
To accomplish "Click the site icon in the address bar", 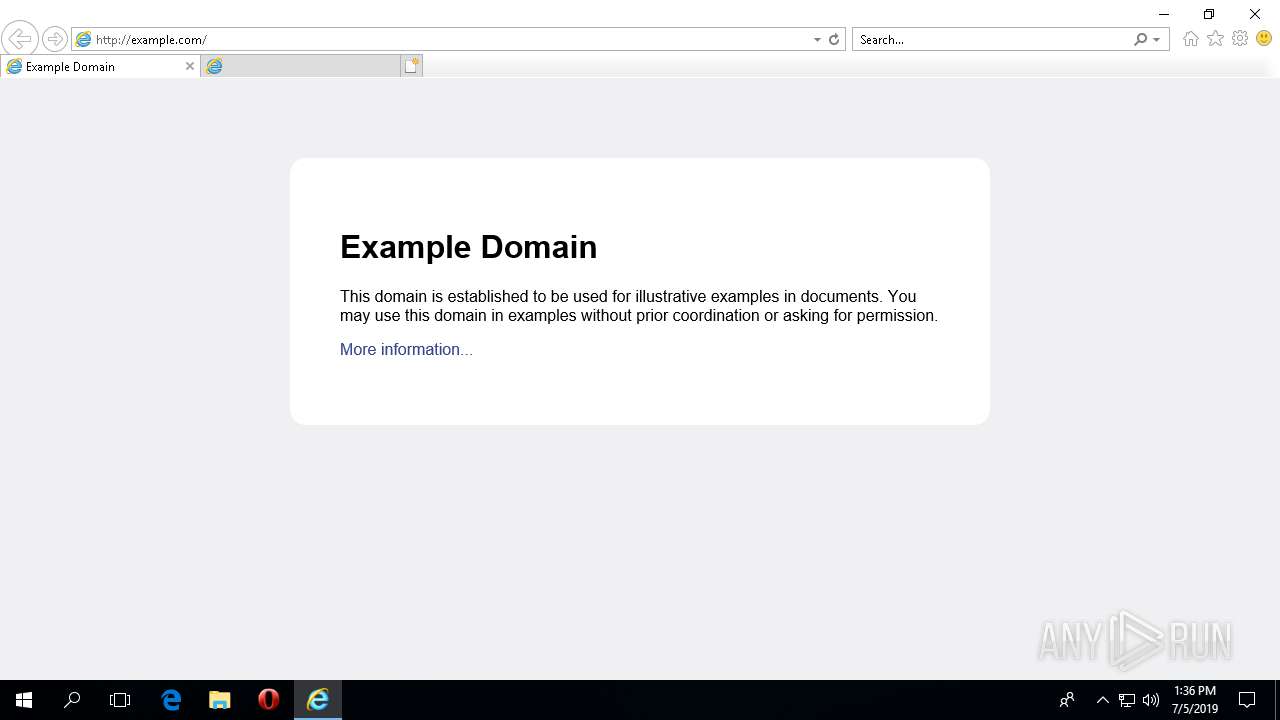I will pyautogui.click(x=84, y=40).
